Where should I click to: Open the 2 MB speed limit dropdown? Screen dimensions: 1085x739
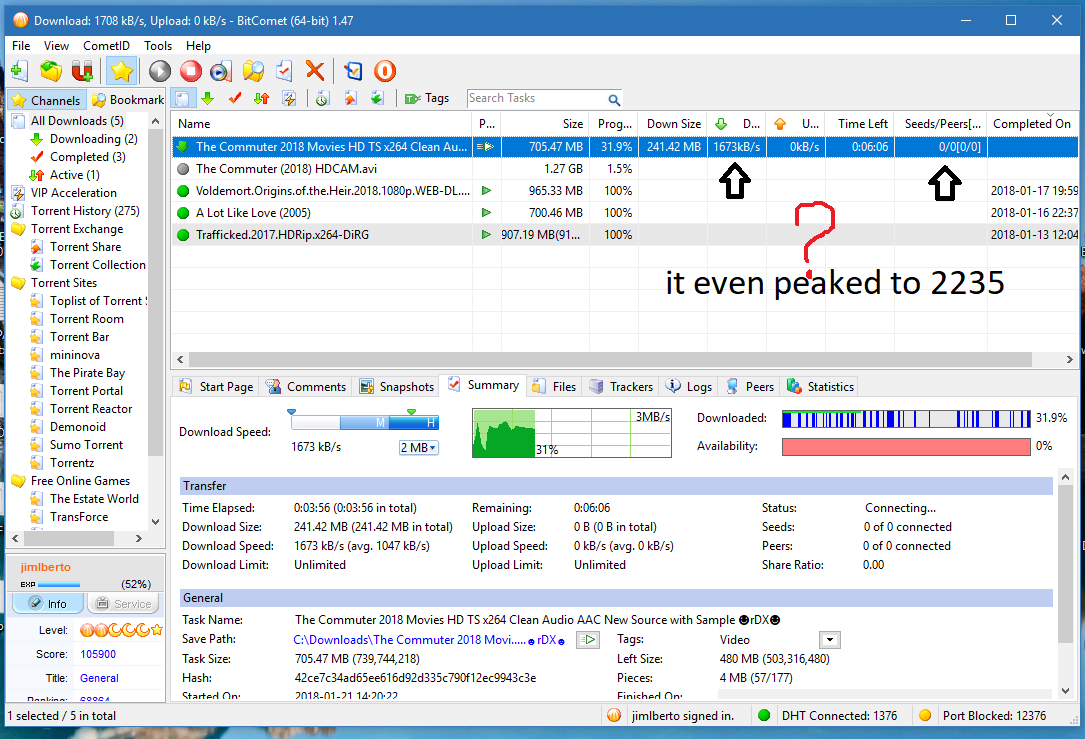[x=419, y=448]
